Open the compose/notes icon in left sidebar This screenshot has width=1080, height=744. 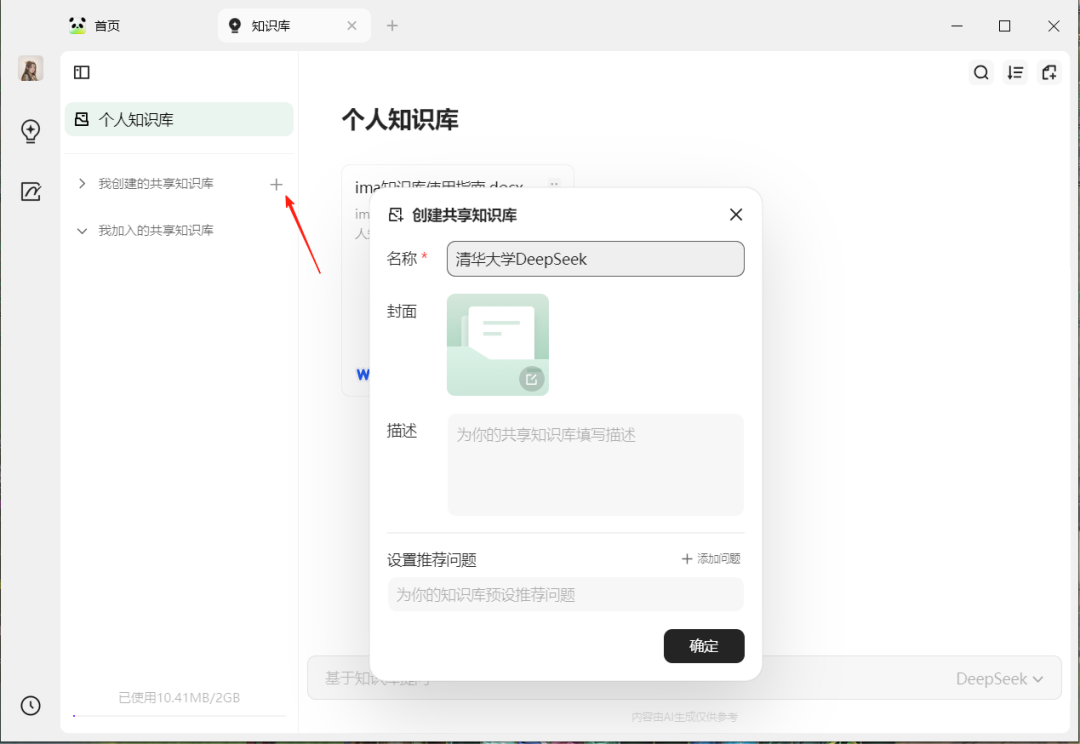pos(30,192)
